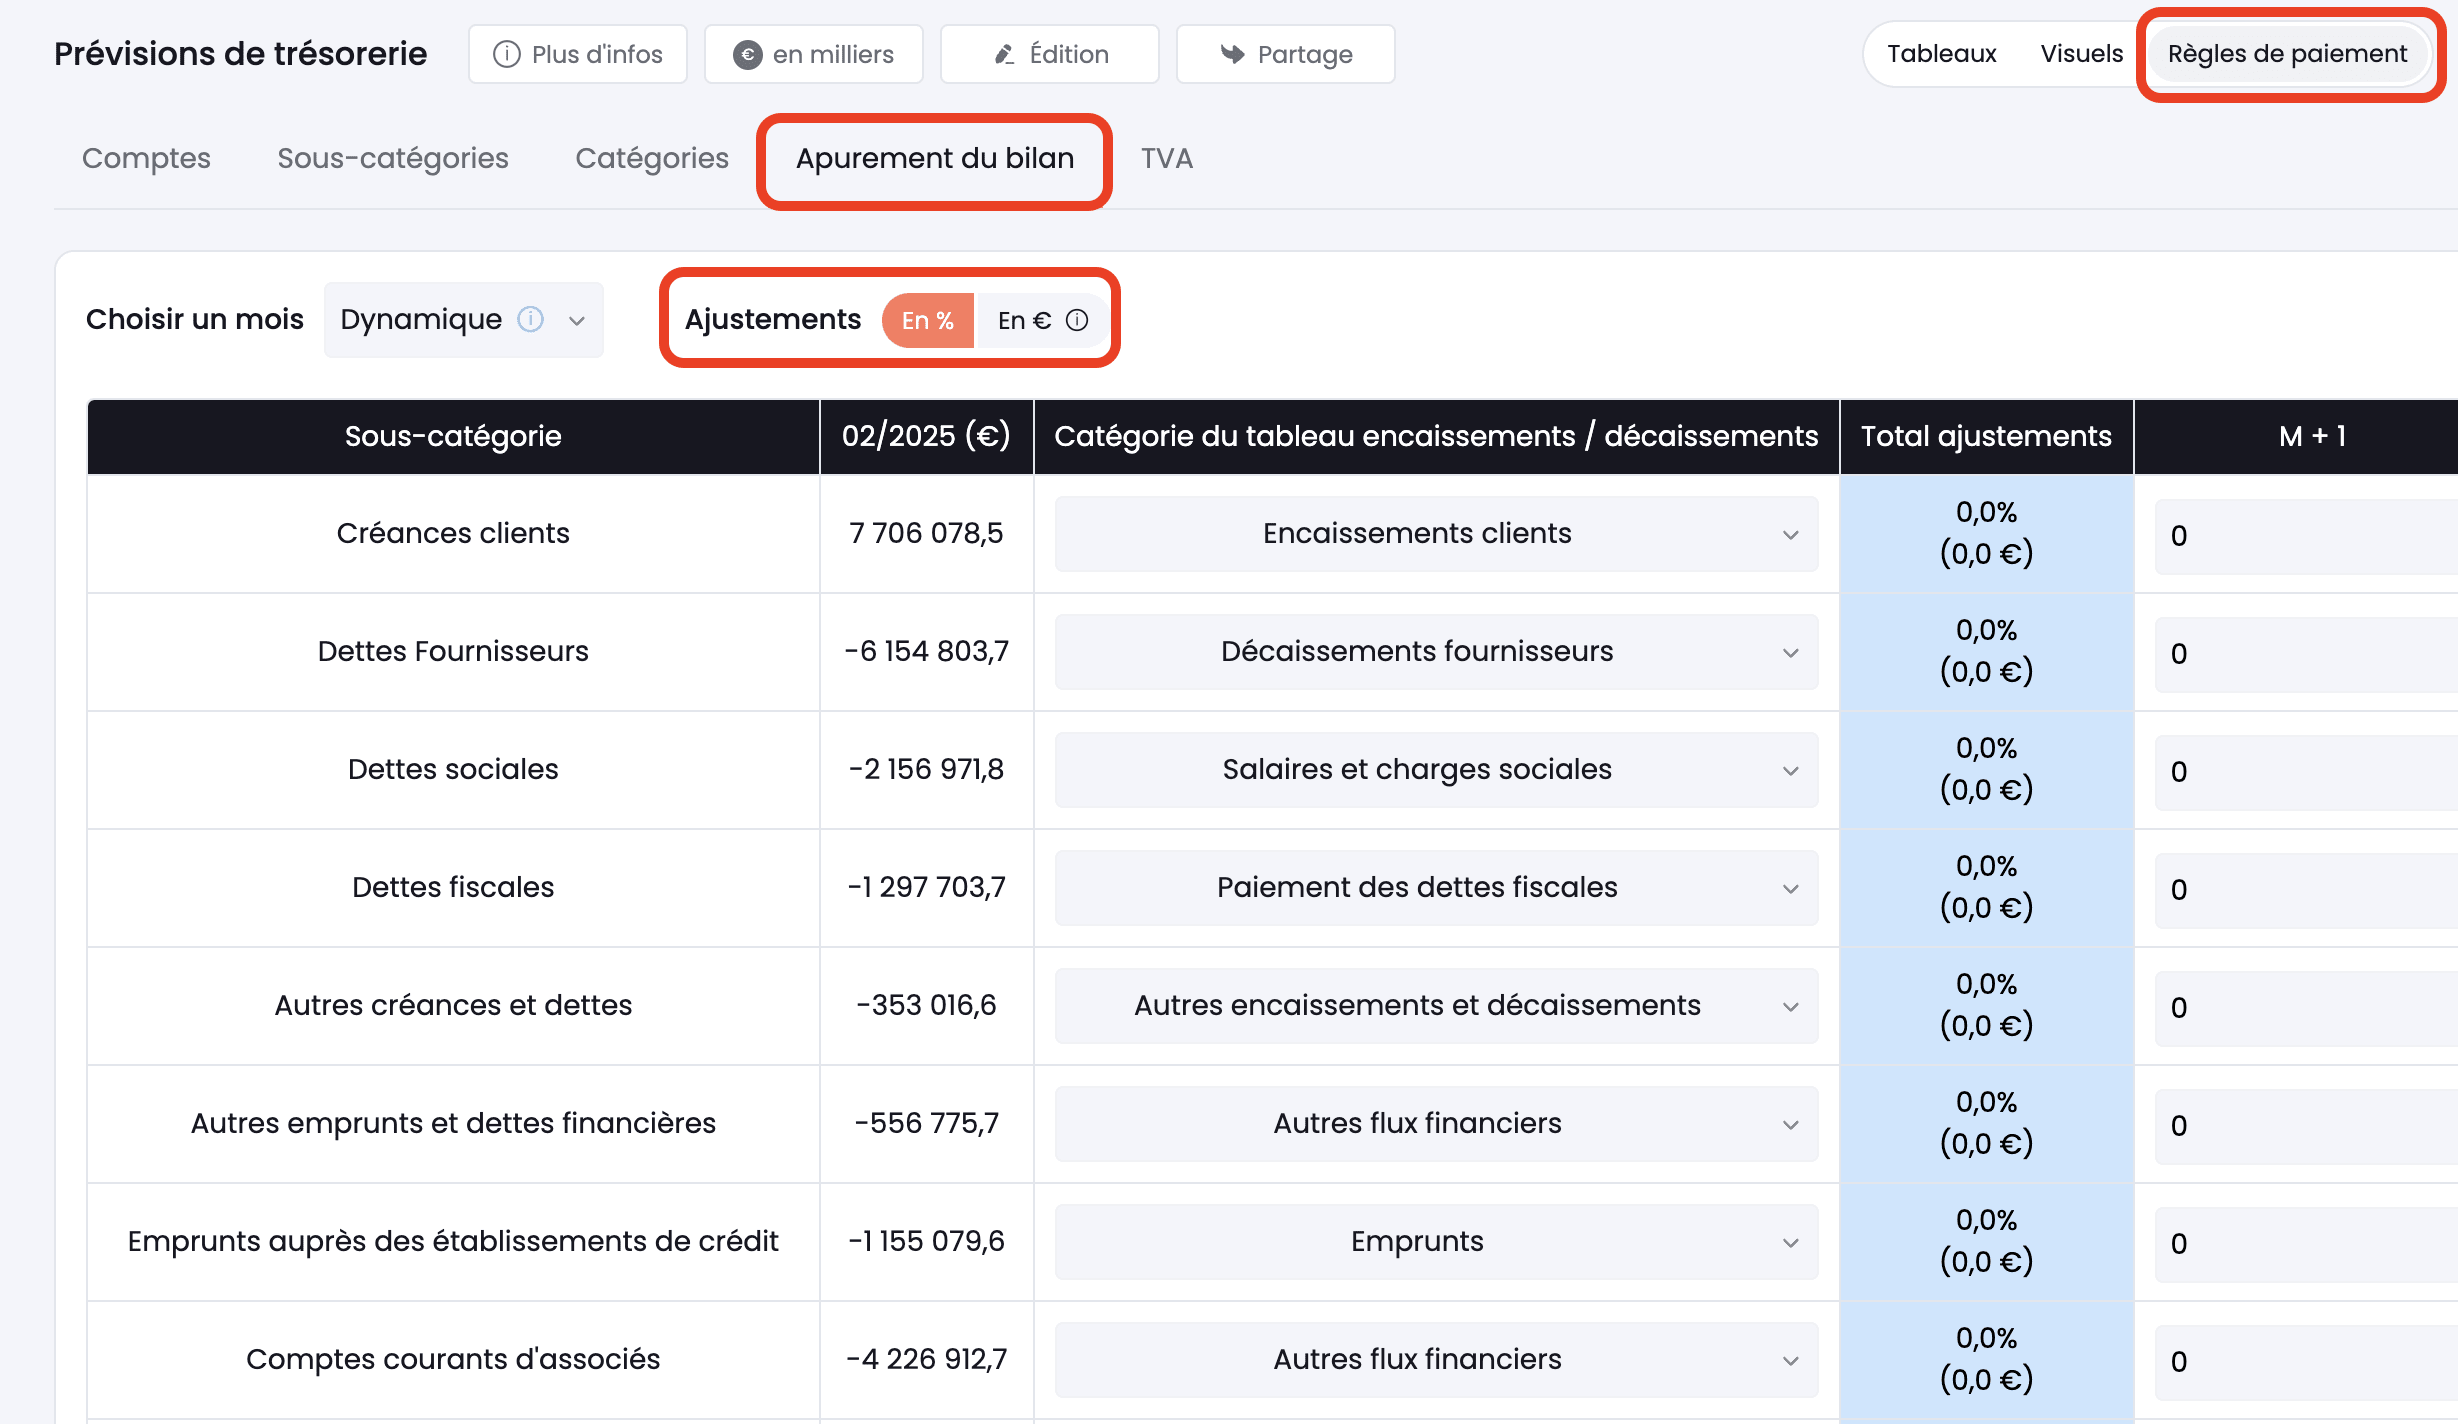
Task: Click M+1 input for Créances clients
Action: tap(2306, 536)
